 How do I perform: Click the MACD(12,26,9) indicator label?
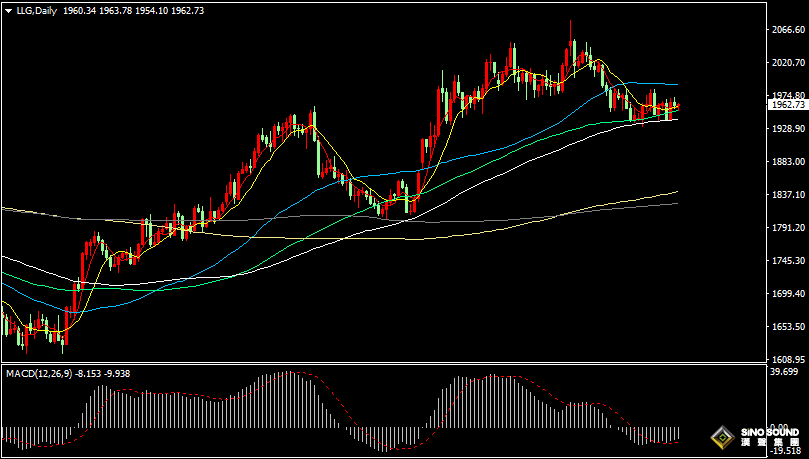click(x=39, y=373)
